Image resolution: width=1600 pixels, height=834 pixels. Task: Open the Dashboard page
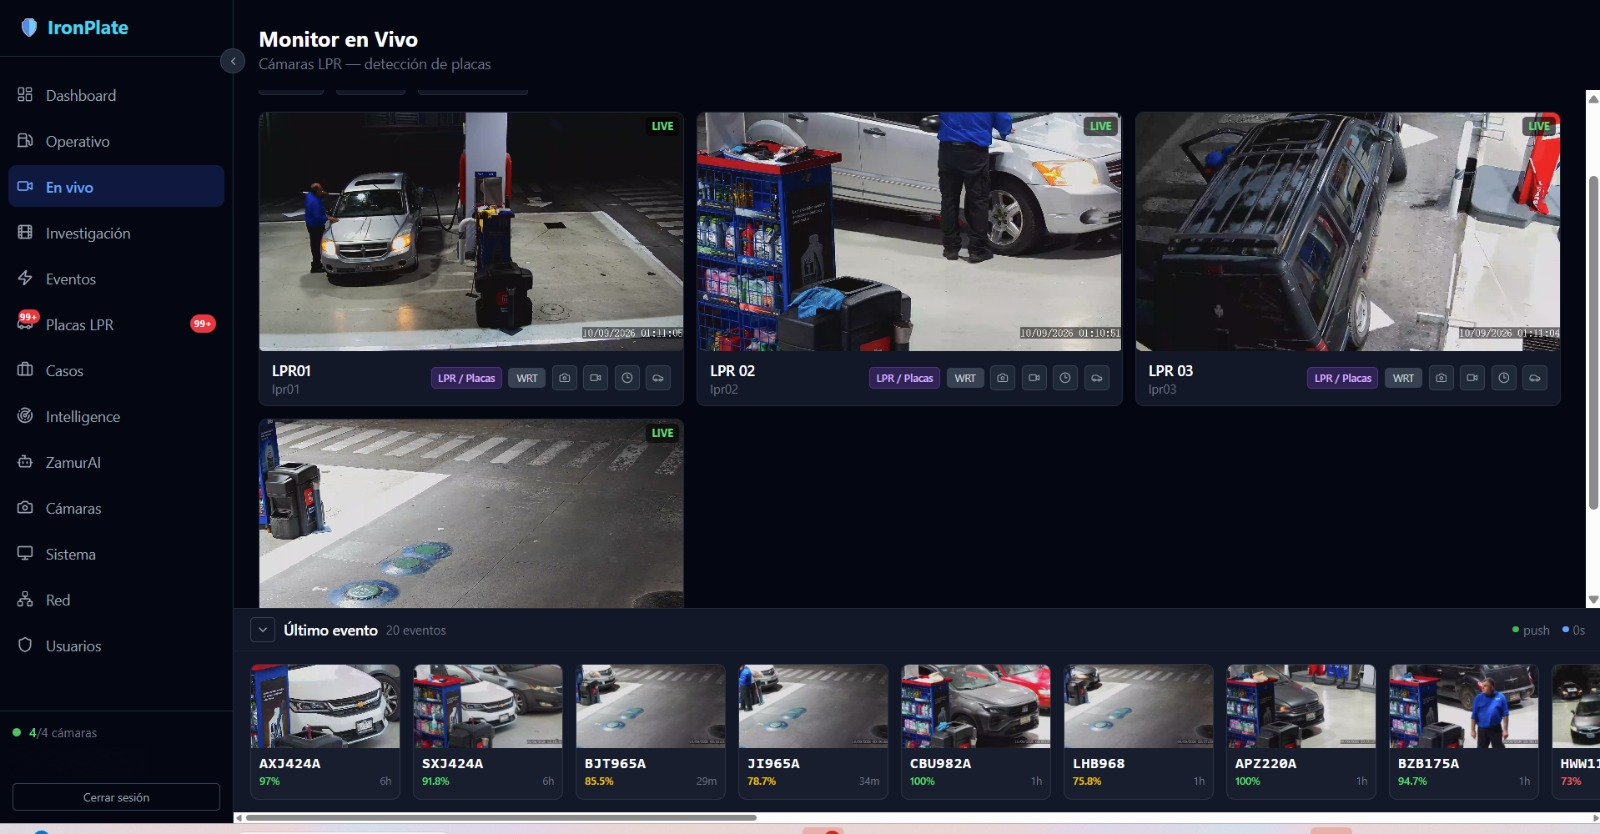116,95
